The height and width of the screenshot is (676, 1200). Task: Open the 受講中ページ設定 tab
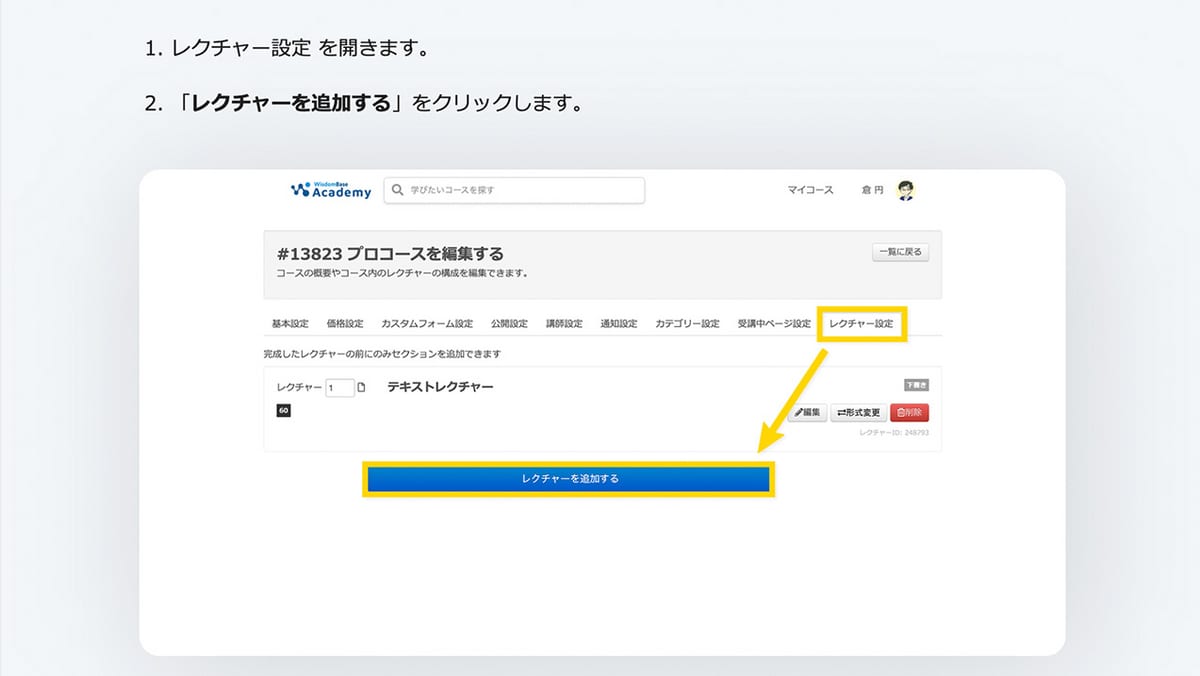[x=774, y=324]
